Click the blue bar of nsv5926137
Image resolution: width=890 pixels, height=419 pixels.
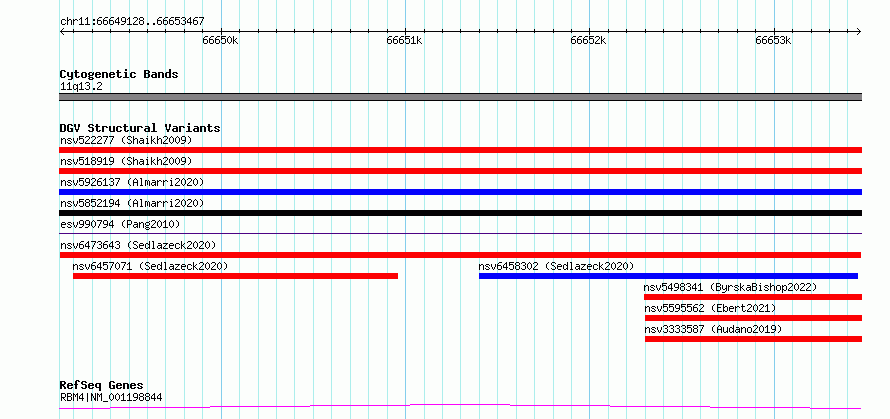[460, 192]
